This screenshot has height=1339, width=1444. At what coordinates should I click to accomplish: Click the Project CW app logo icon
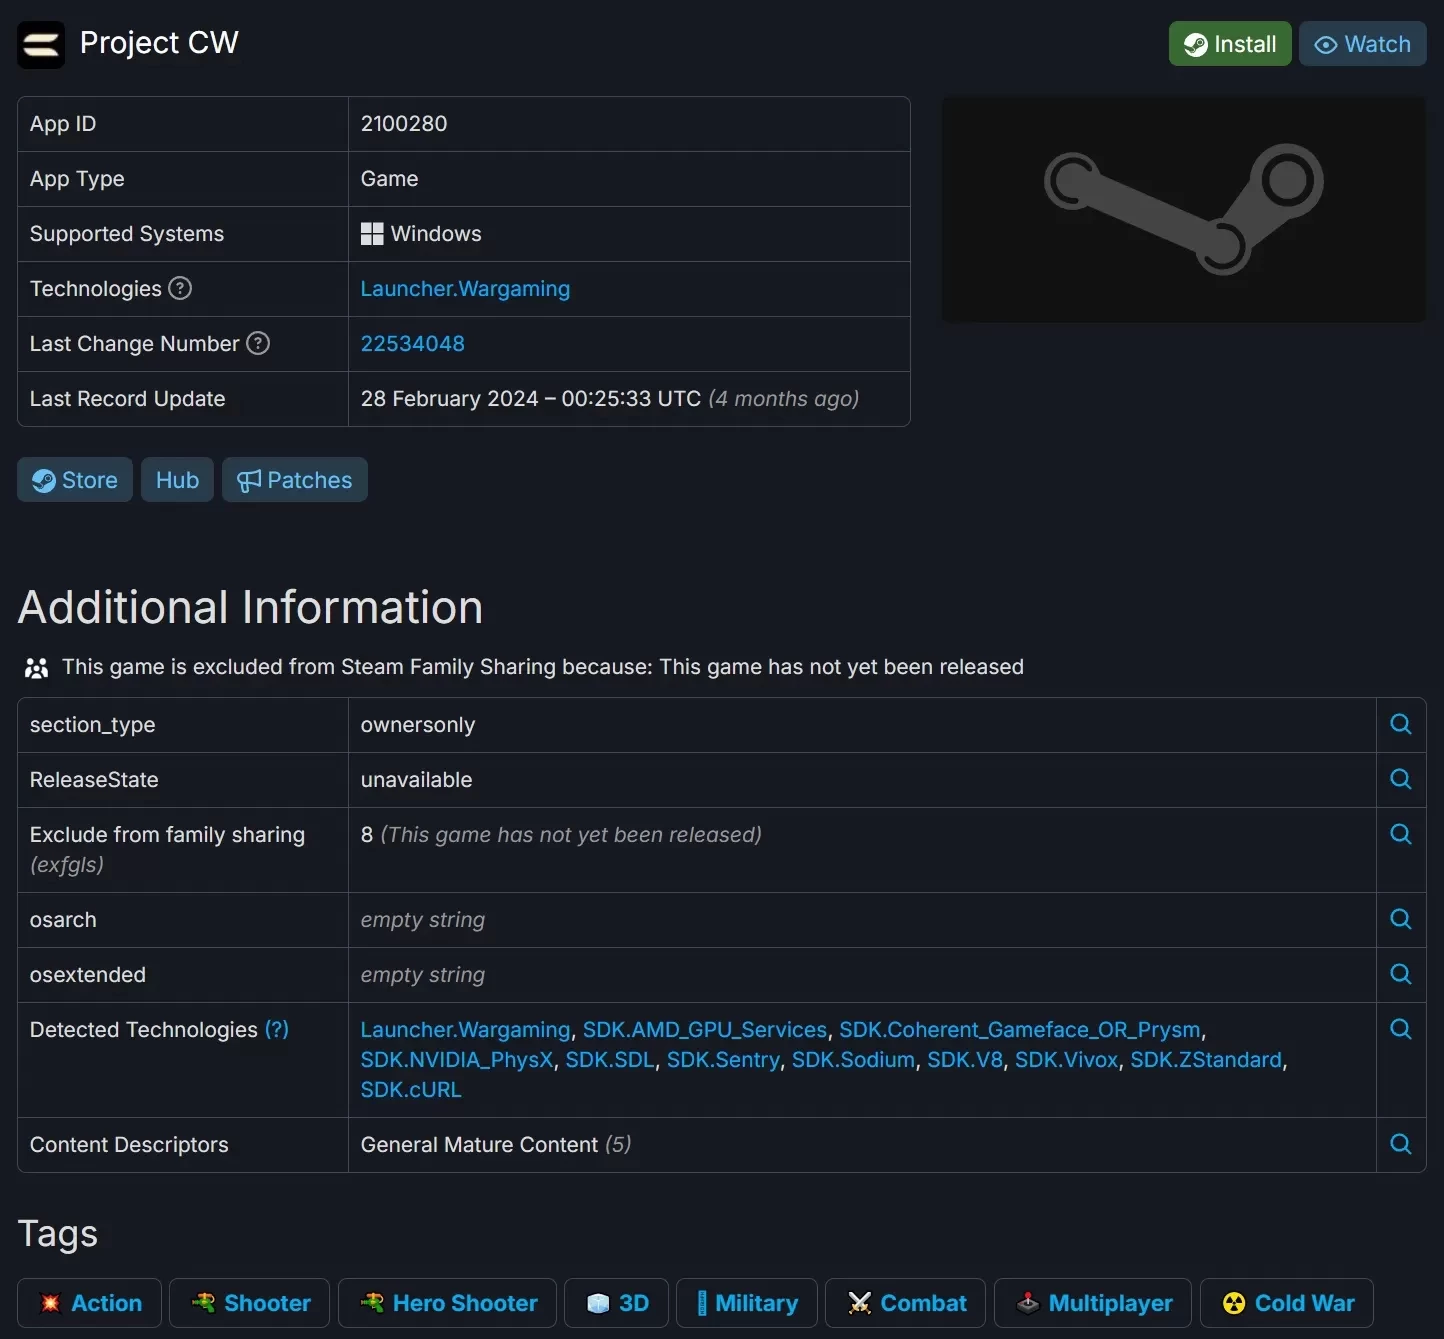point(41,45)
